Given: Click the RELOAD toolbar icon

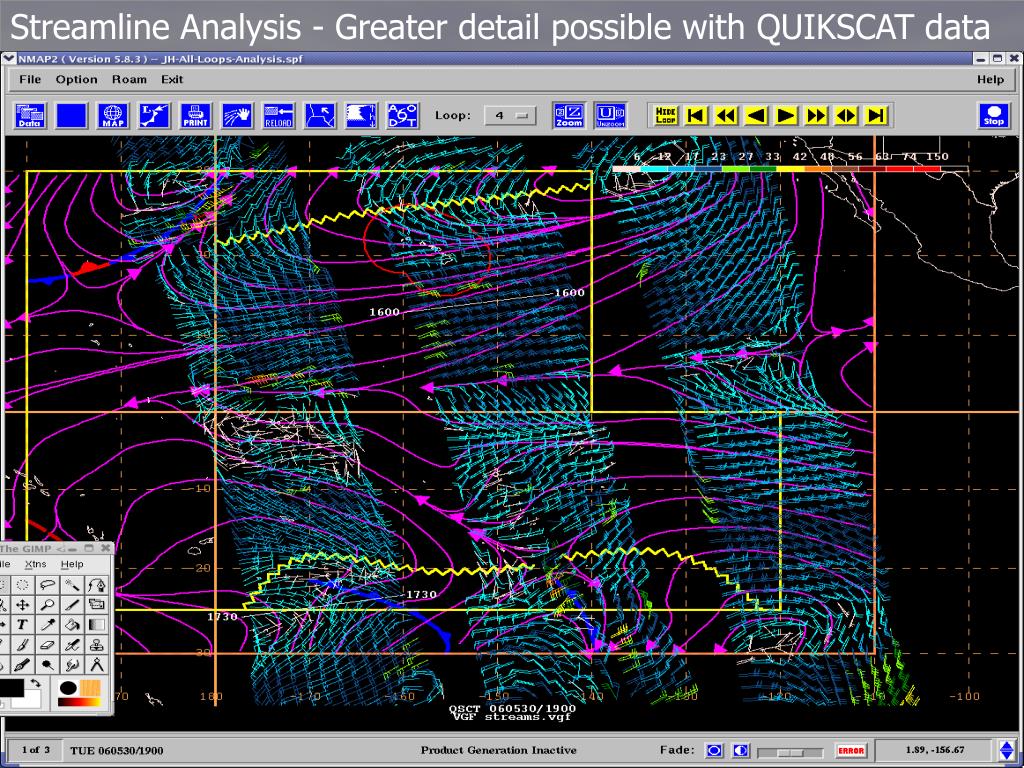Looking at the screenshot, I should pyautogui.click(x=278, y=116).
